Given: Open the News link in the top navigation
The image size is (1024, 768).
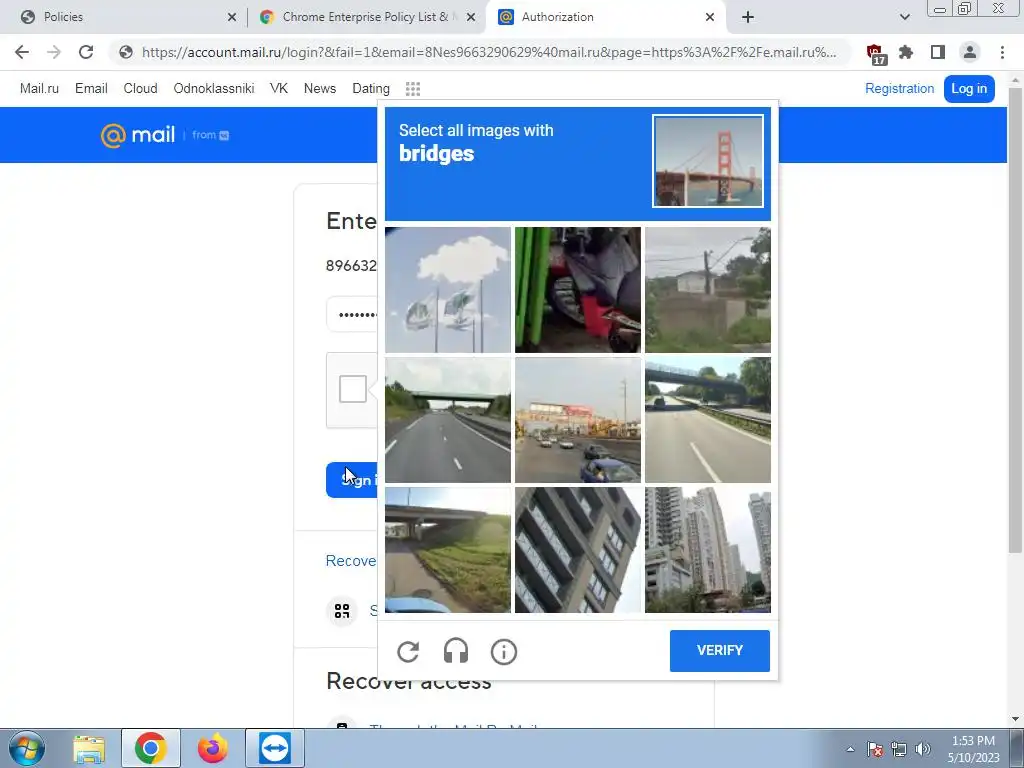Looking at the screenshot, I should click(x=319, y=88).
